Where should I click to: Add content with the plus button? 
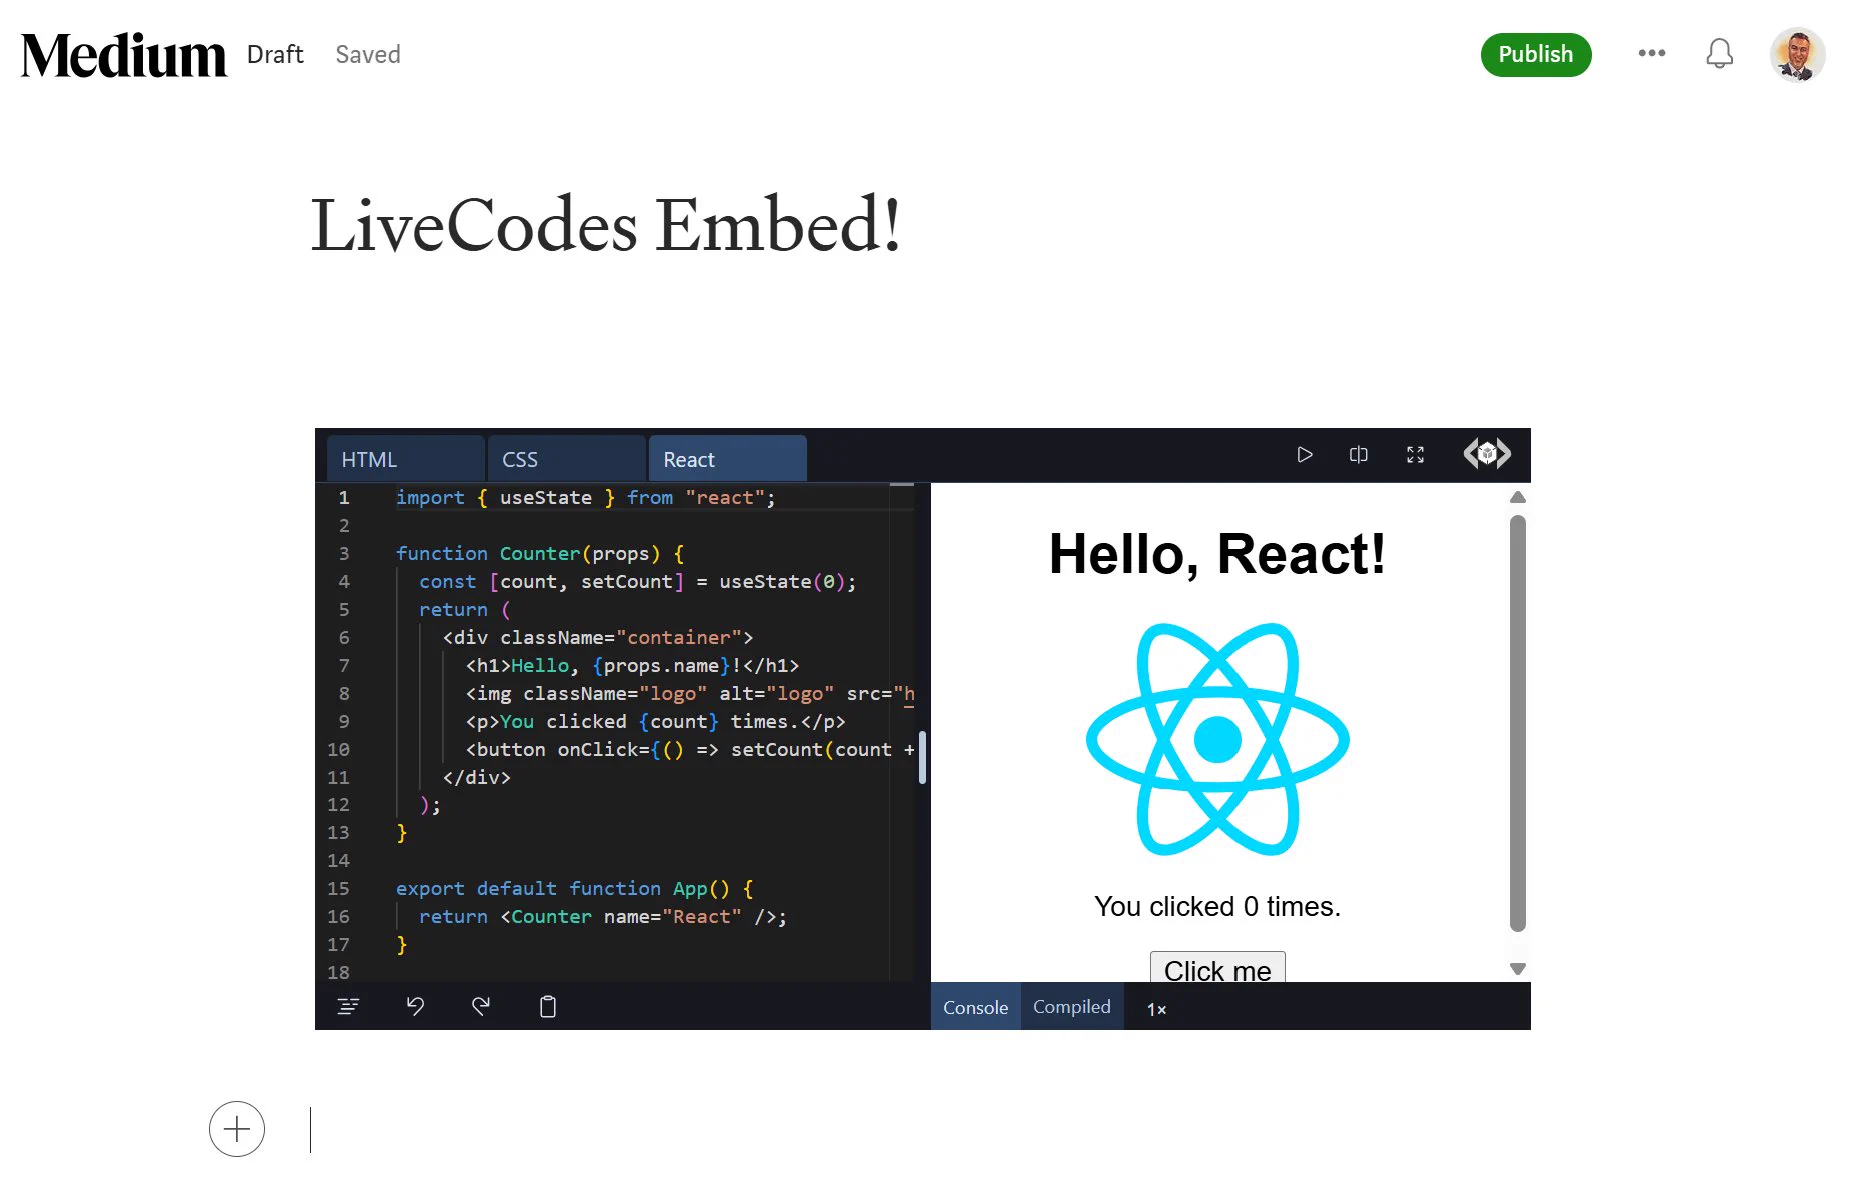[x=237, y=1129]
